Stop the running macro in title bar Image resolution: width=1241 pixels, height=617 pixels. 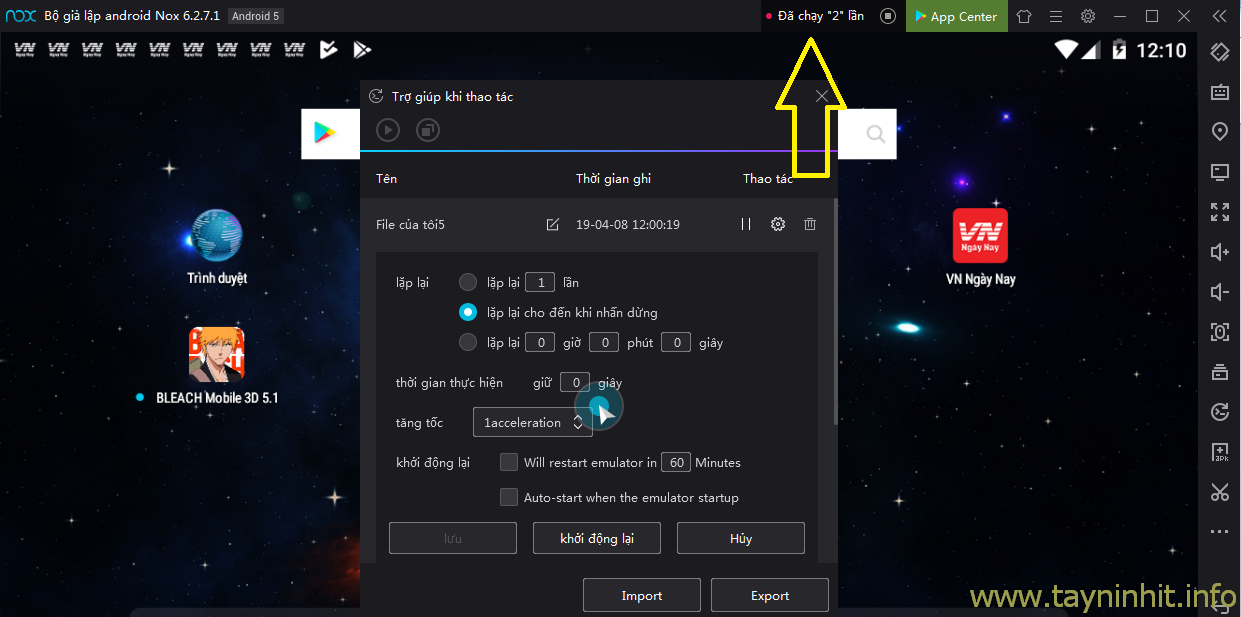click(887, 16)
